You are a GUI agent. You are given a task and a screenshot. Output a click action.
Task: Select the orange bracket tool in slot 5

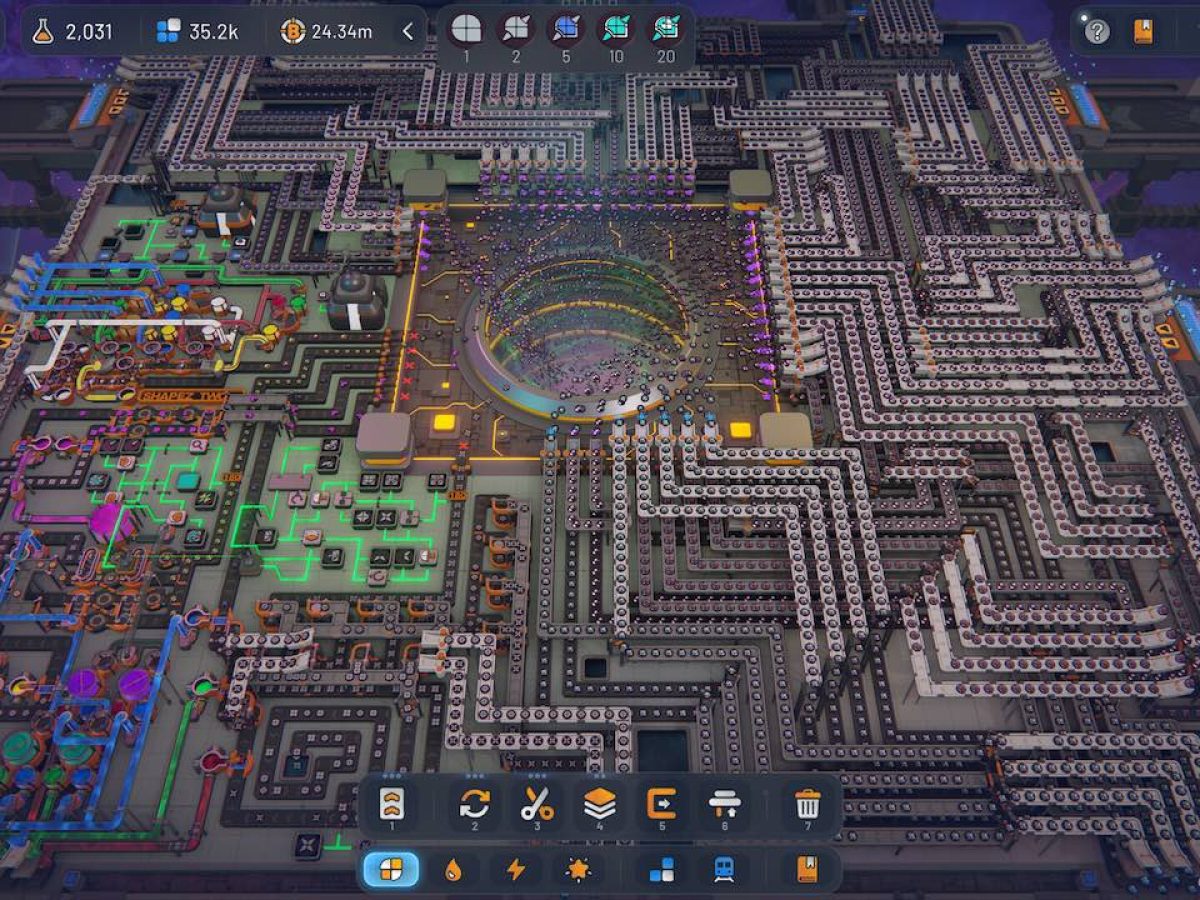[662, 804]
